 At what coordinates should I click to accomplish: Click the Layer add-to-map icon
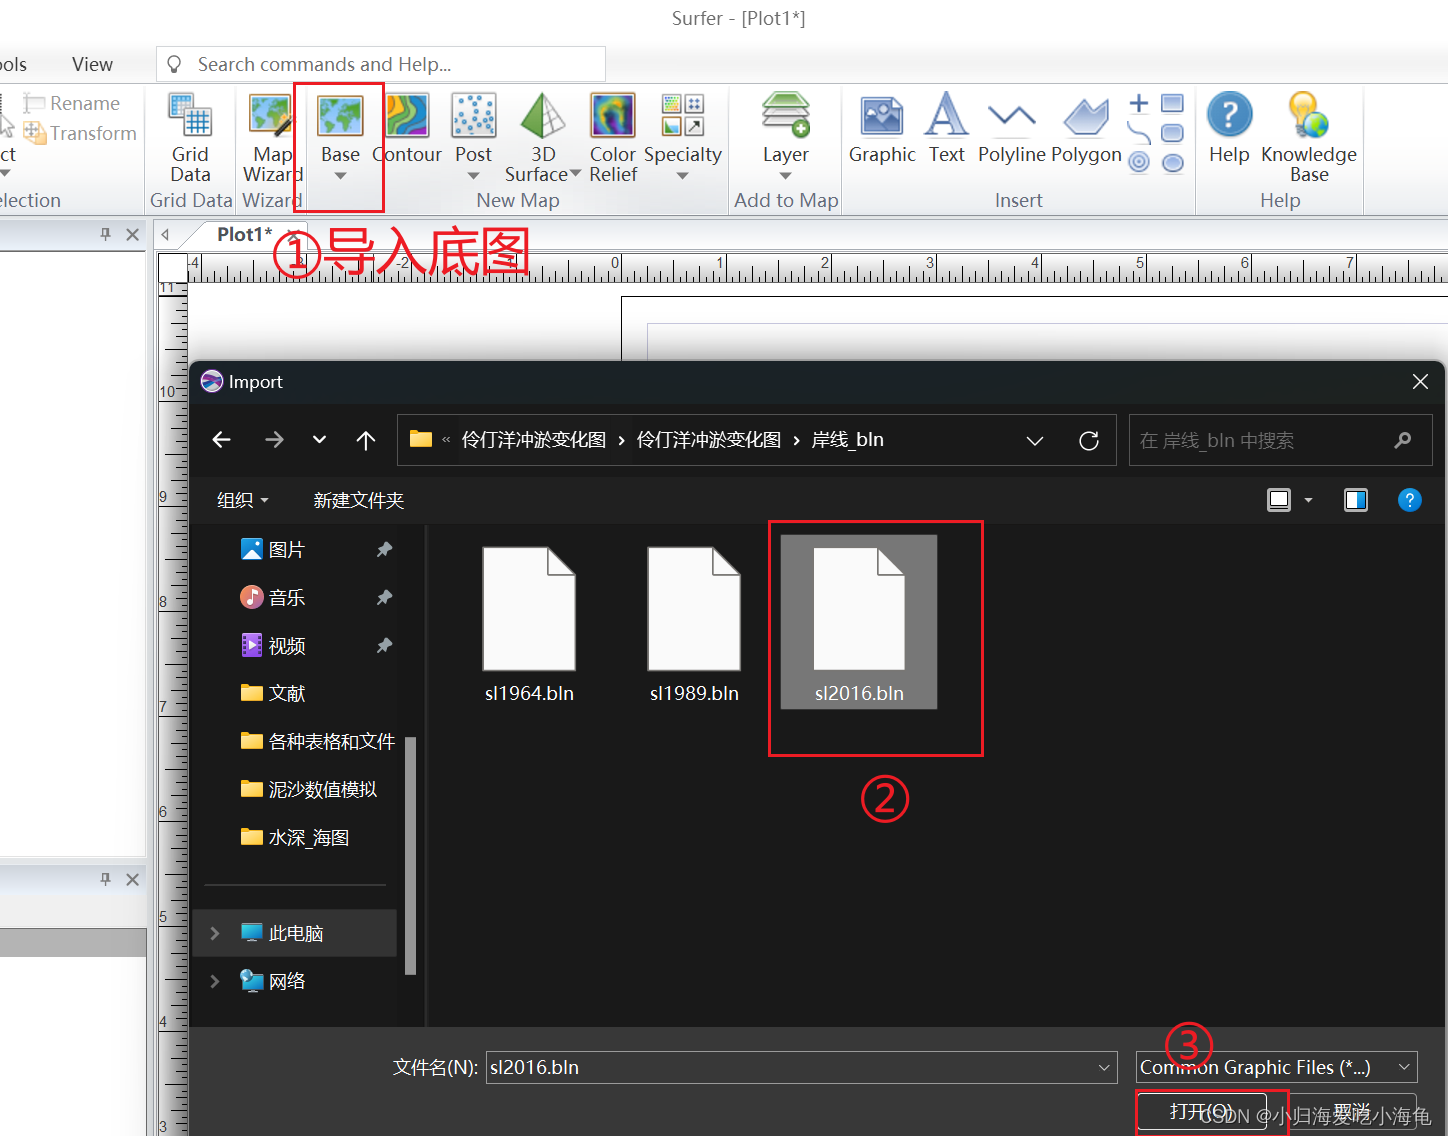(786, 115)
